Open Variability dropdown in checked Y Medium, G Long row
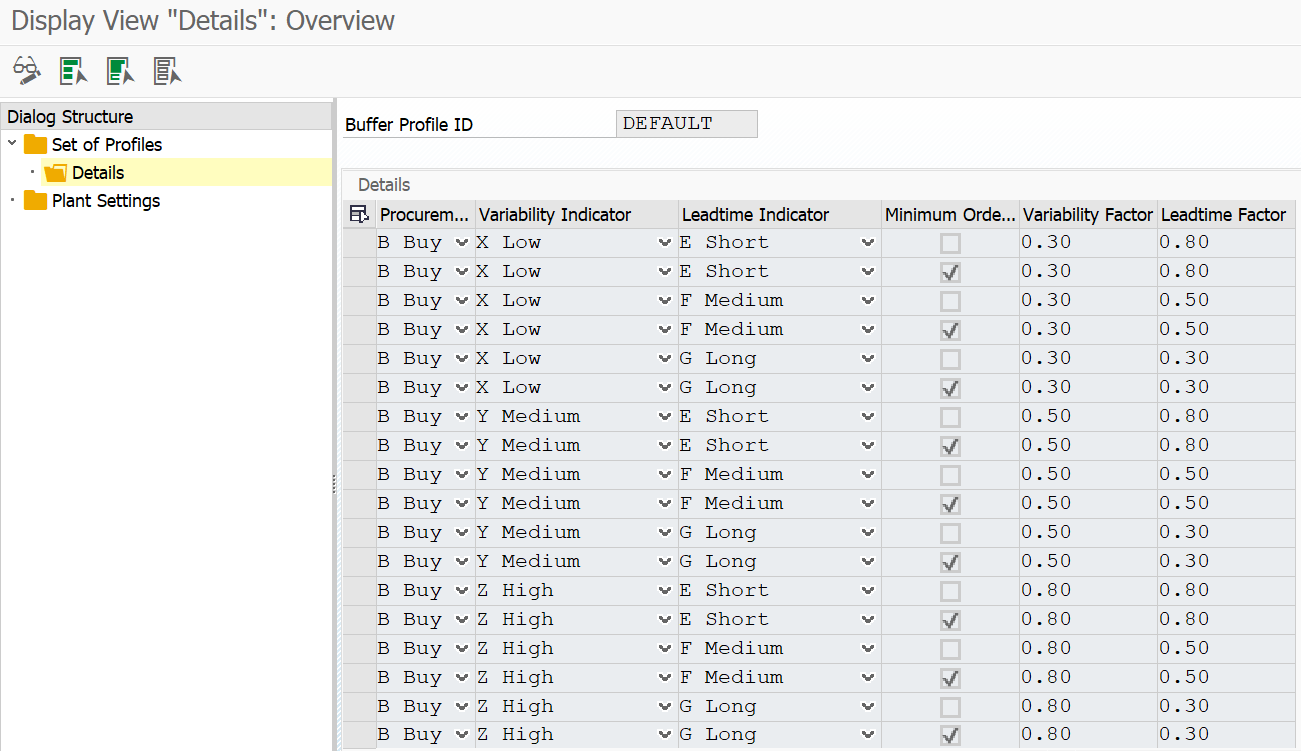This screenshot has height=751, width=1301. click(665, 562)
